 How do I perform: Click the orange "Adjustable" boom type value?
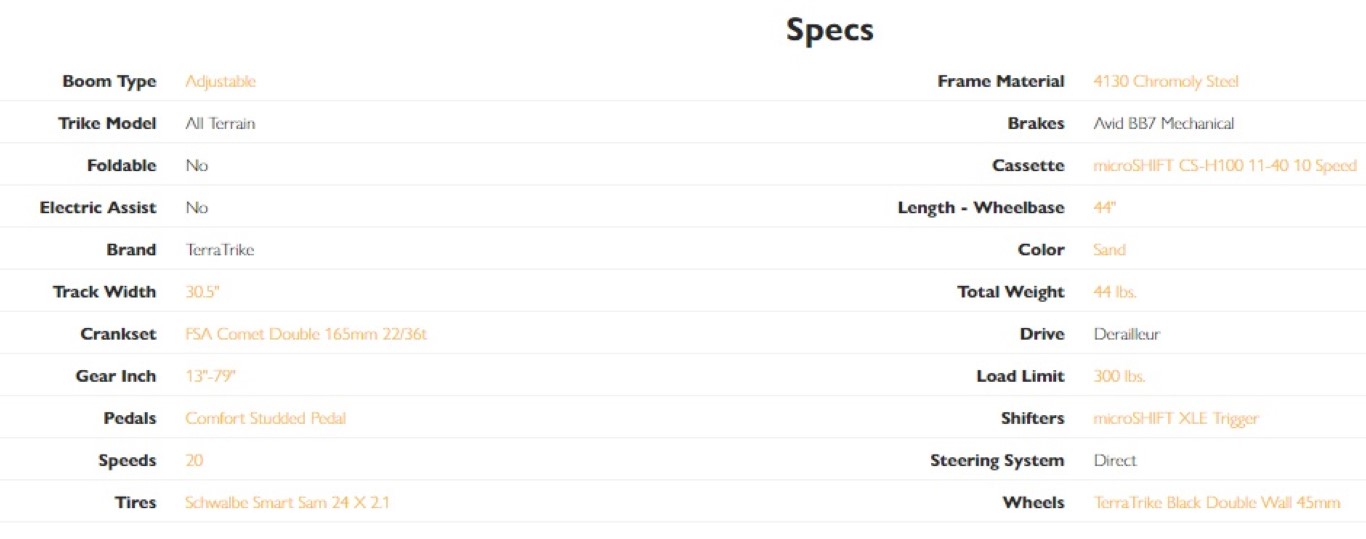coord(220,81)
